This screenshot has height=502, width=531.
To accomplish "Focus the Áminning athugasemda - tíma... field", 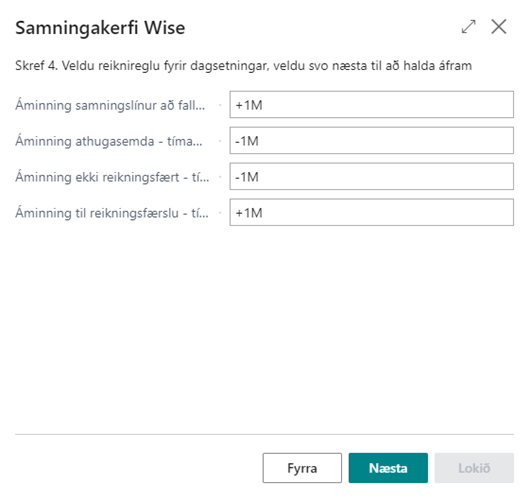I will pyautogui.click(x=371, y=141).
